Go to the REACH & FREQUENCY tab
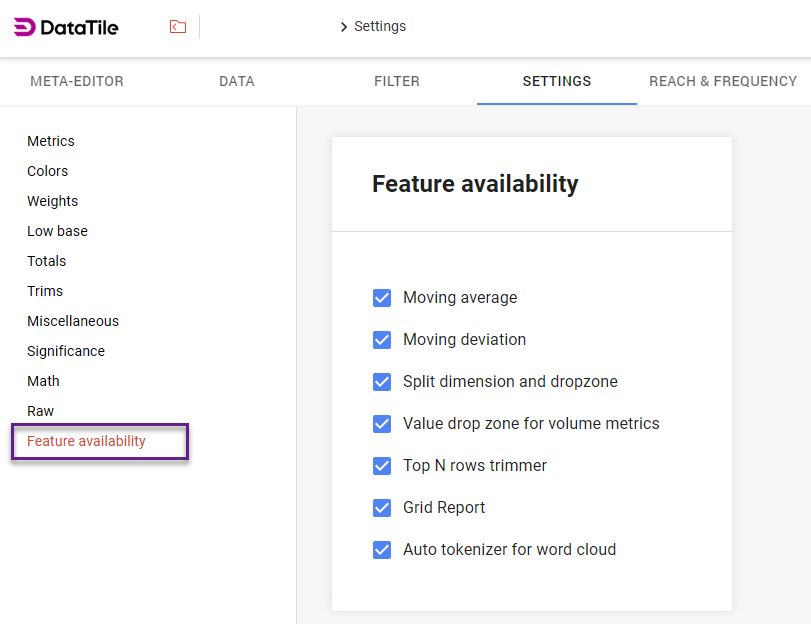811x624 pixels. click(x=722, y=81)
